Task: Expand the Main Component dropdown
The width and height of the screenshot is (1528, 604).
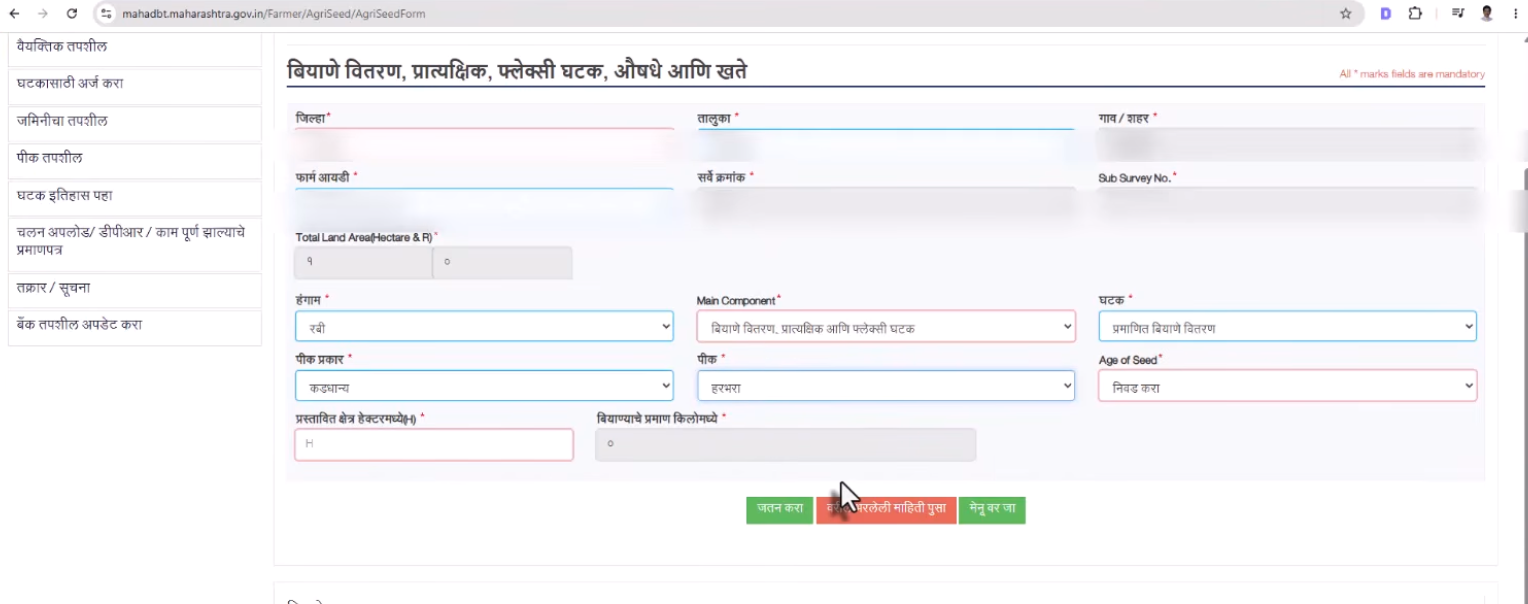Action: [x=886, y=326]
